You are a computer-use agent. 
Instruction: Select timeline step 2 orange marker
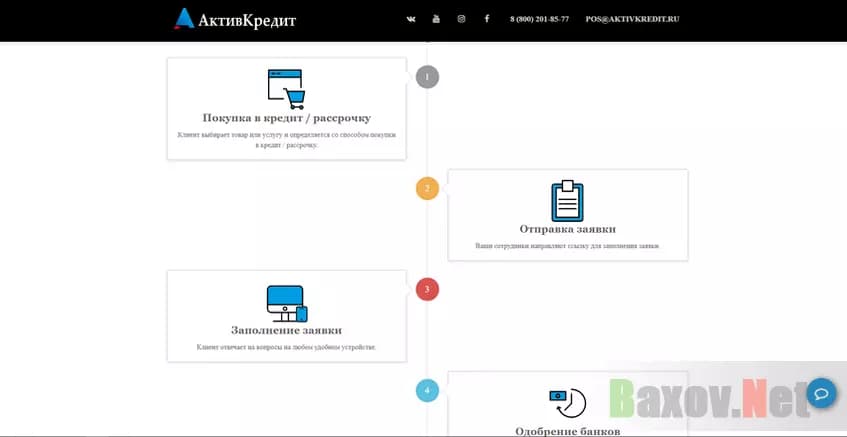[x=427, y=189]
